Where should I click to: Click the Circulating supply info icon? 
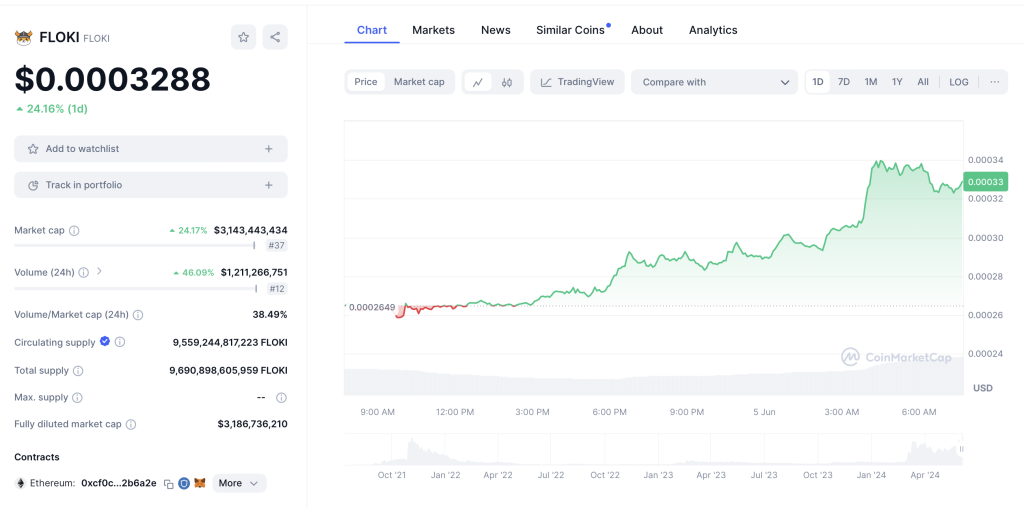pyautogui.click(x=120, y=342)
